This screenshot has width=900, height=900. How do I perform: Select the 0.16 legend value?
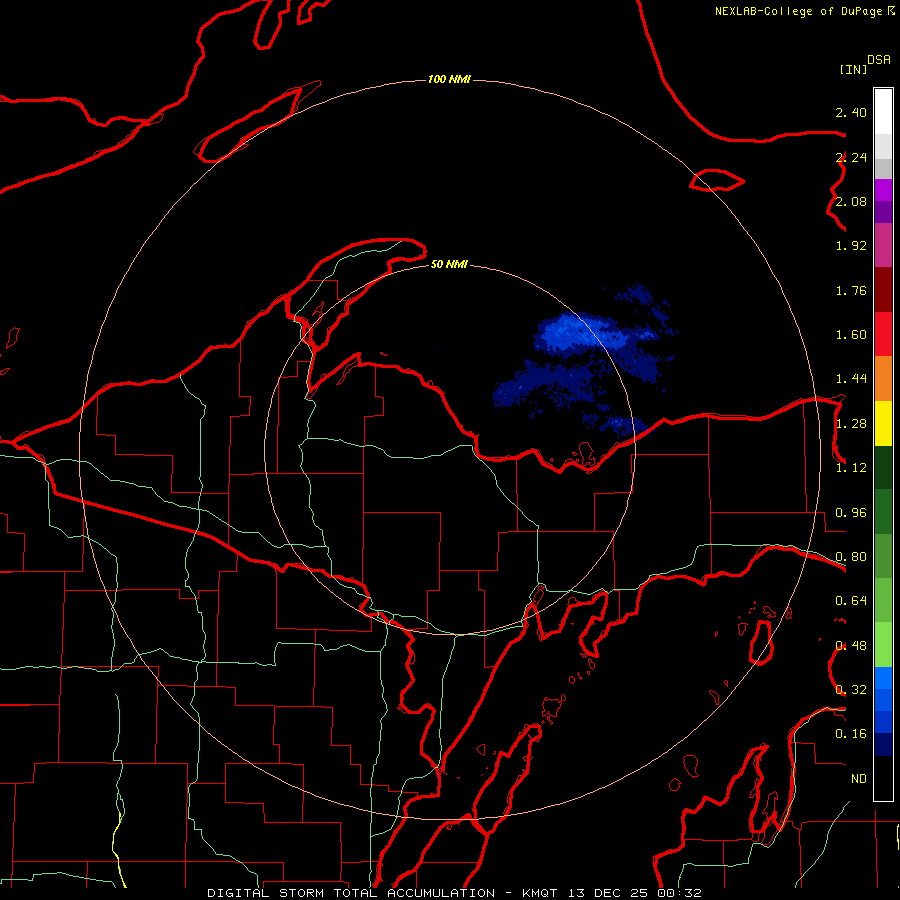[851, 734]
